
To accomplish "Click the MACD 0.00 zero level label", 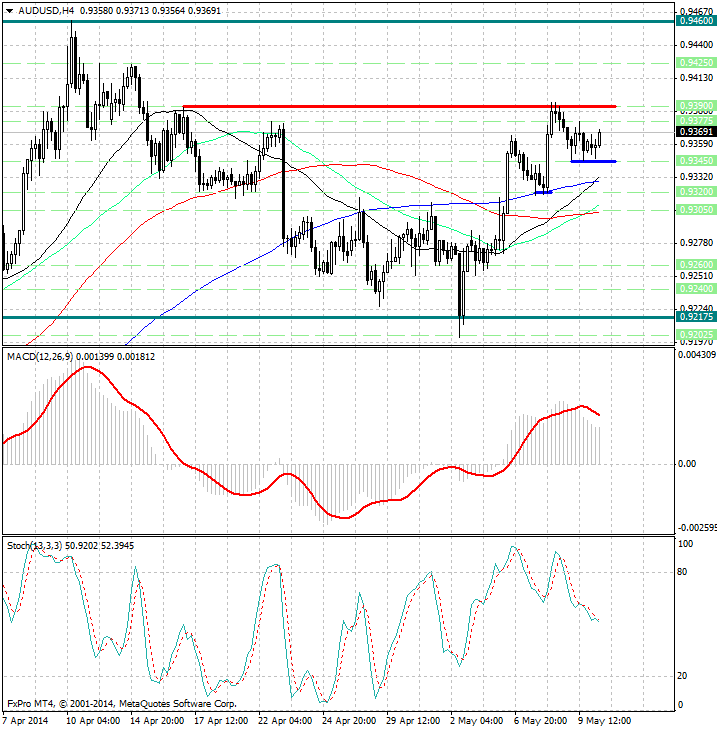I will coord(687,464).
